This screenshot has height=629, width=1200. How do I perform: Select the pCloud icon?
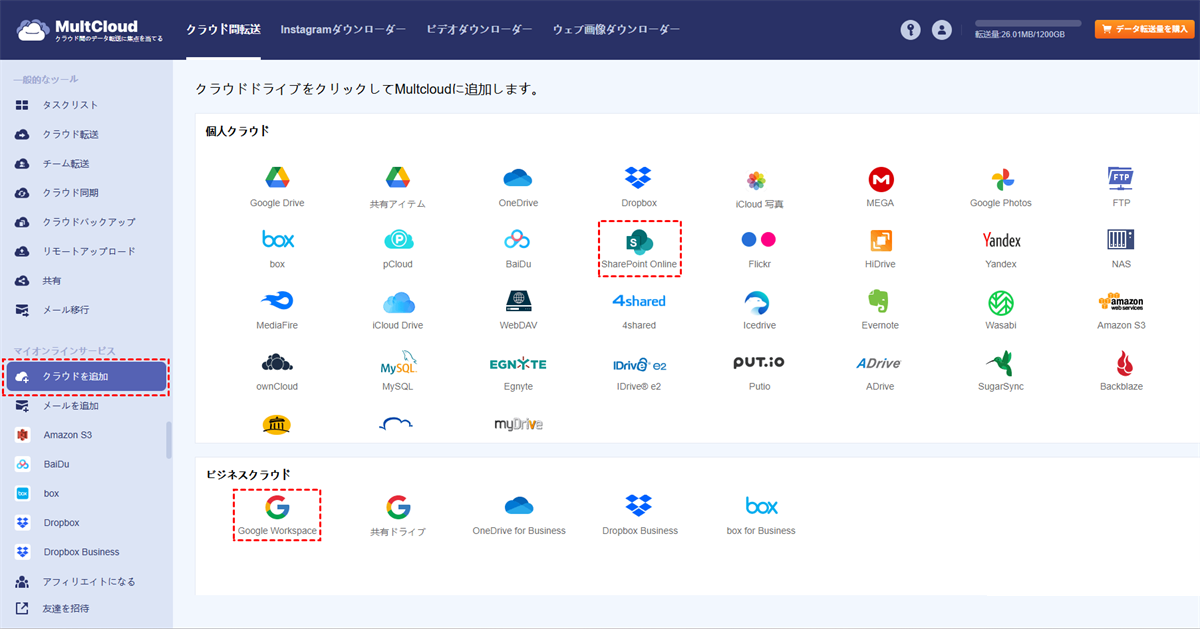click(x=398, y=243)
